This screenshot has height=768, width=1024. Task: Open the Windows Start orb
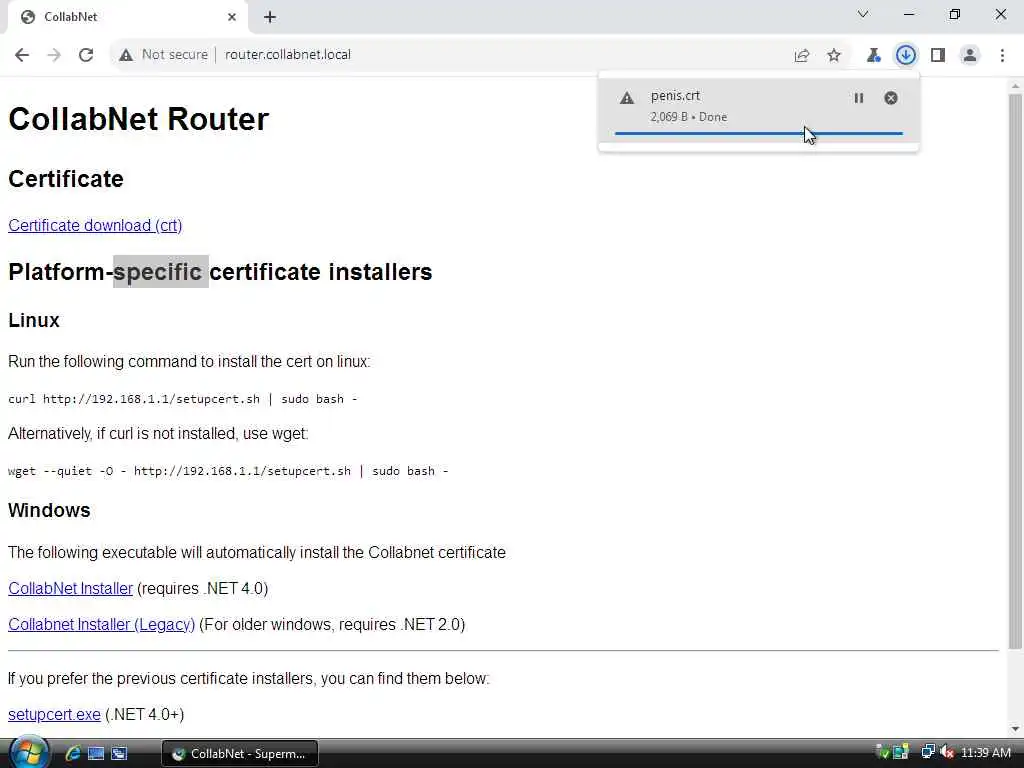point(29,751)
